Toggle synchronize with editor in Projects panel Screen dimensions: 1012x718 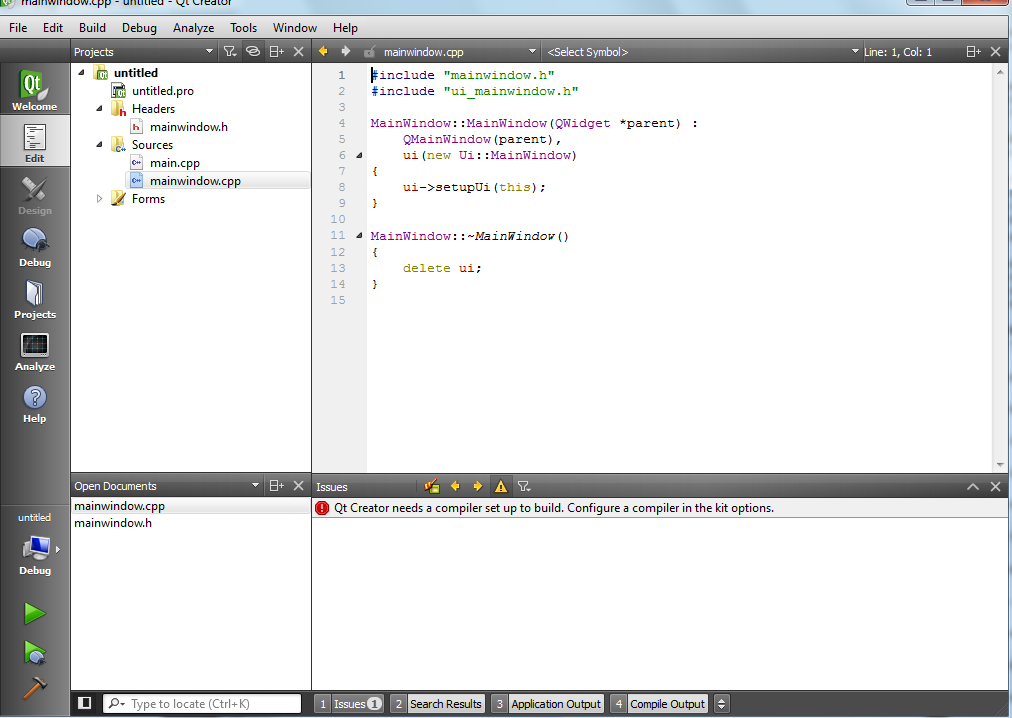click(x=253, y=52)
